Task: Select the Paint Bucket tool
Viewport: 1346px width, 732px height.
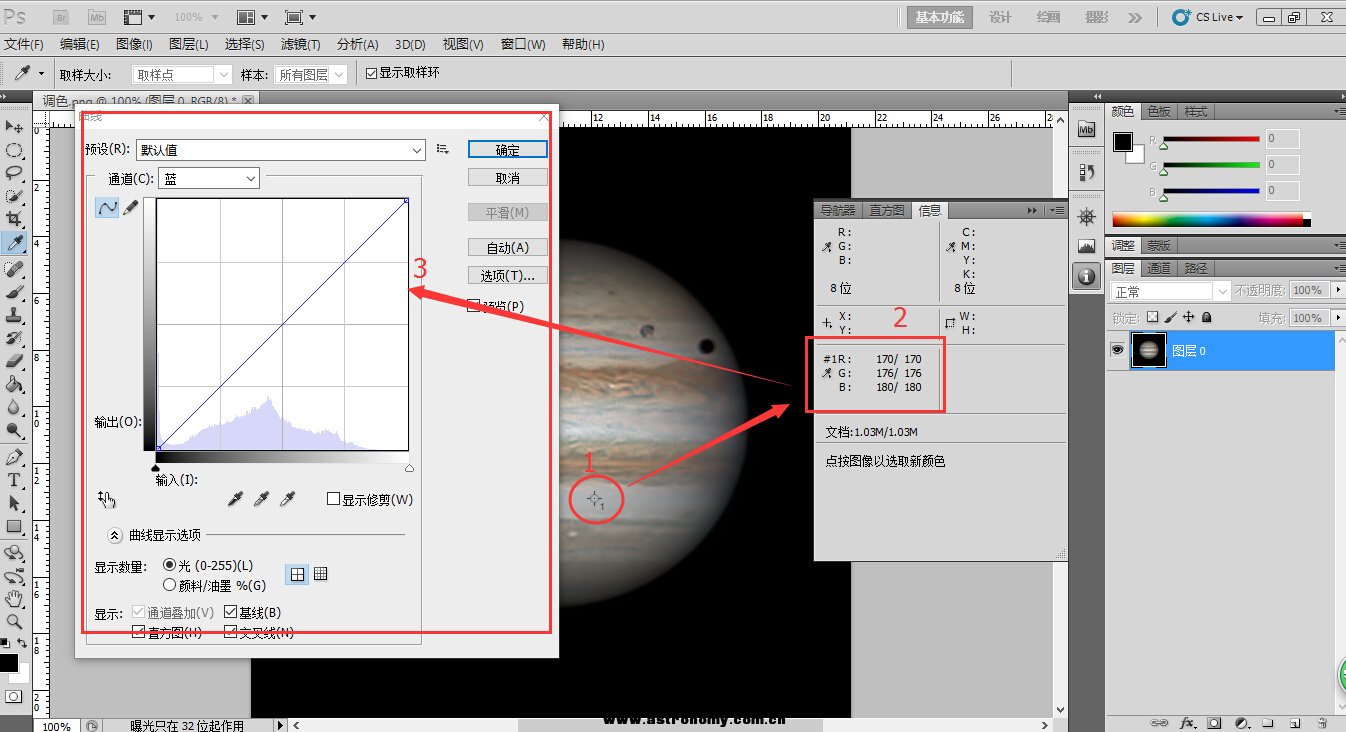Action: pos(14,384)
